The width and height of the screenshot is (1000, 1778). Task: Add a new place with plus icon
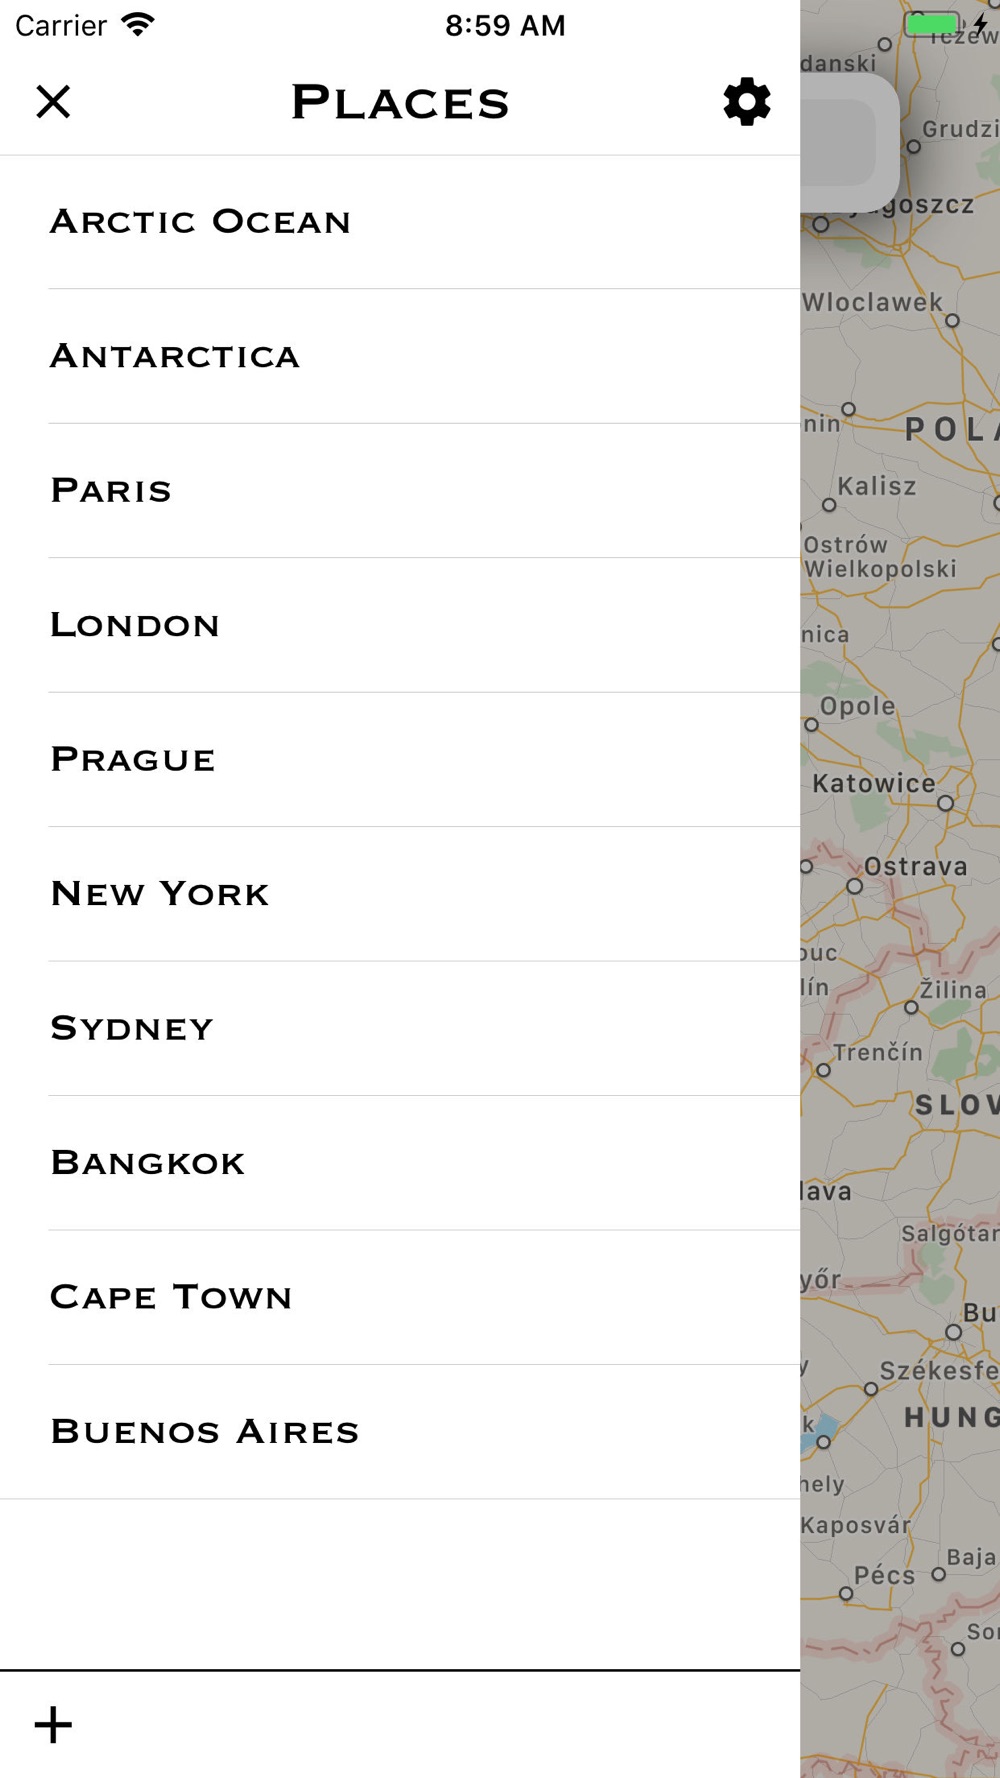point(53,1725)
